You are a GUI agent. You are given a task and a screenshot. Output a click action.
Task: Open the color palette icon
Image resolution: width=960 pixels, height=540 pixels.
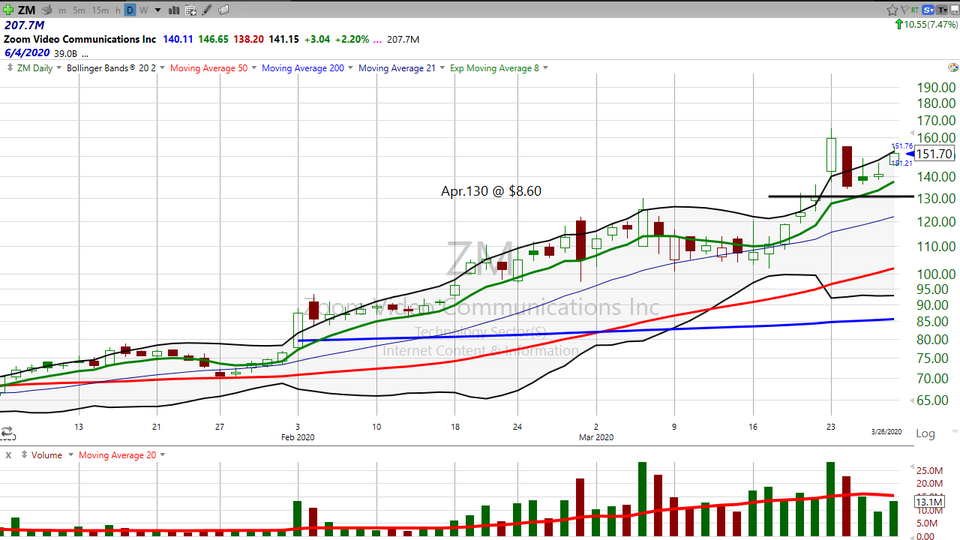click(953, 67)
